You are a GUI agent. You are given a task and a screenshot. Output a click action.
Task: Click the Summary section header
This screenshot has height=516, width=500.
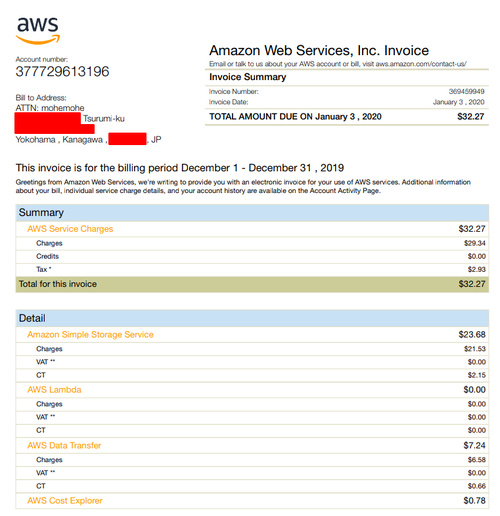tap(252, 213)
